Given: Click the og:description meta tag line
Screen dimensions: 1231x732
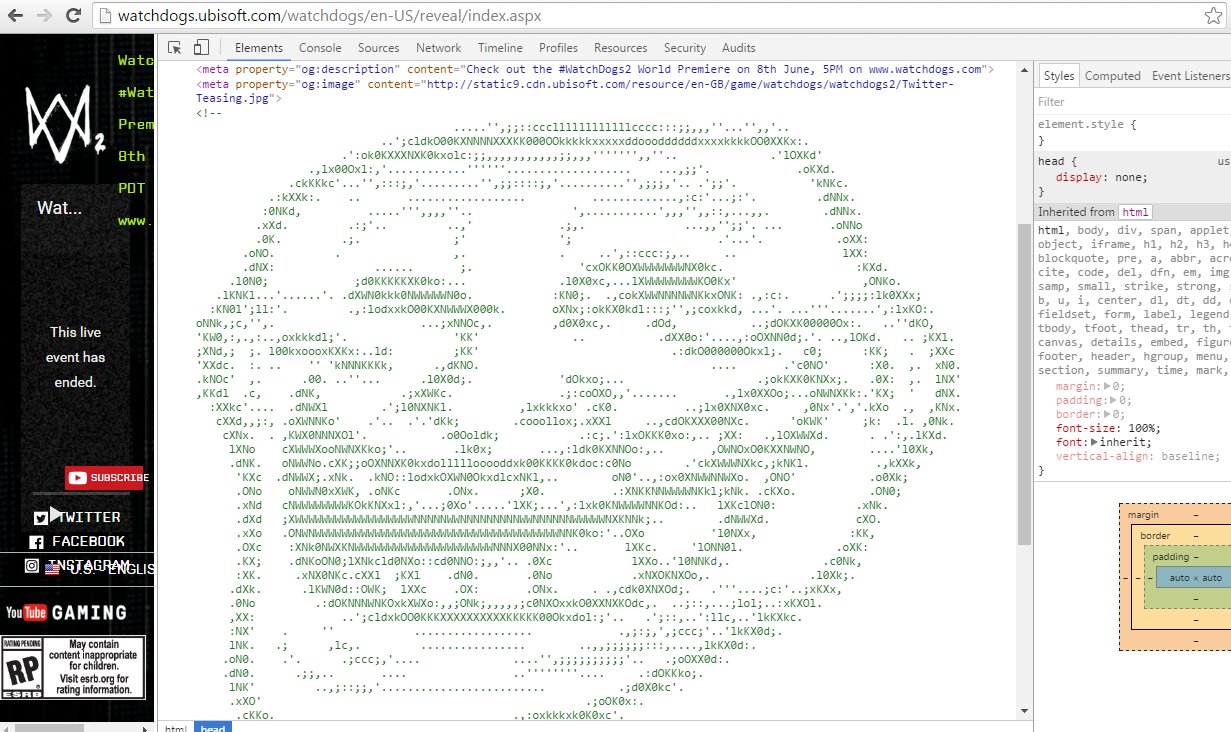Looking at the screenshot, I should (594, 69).
